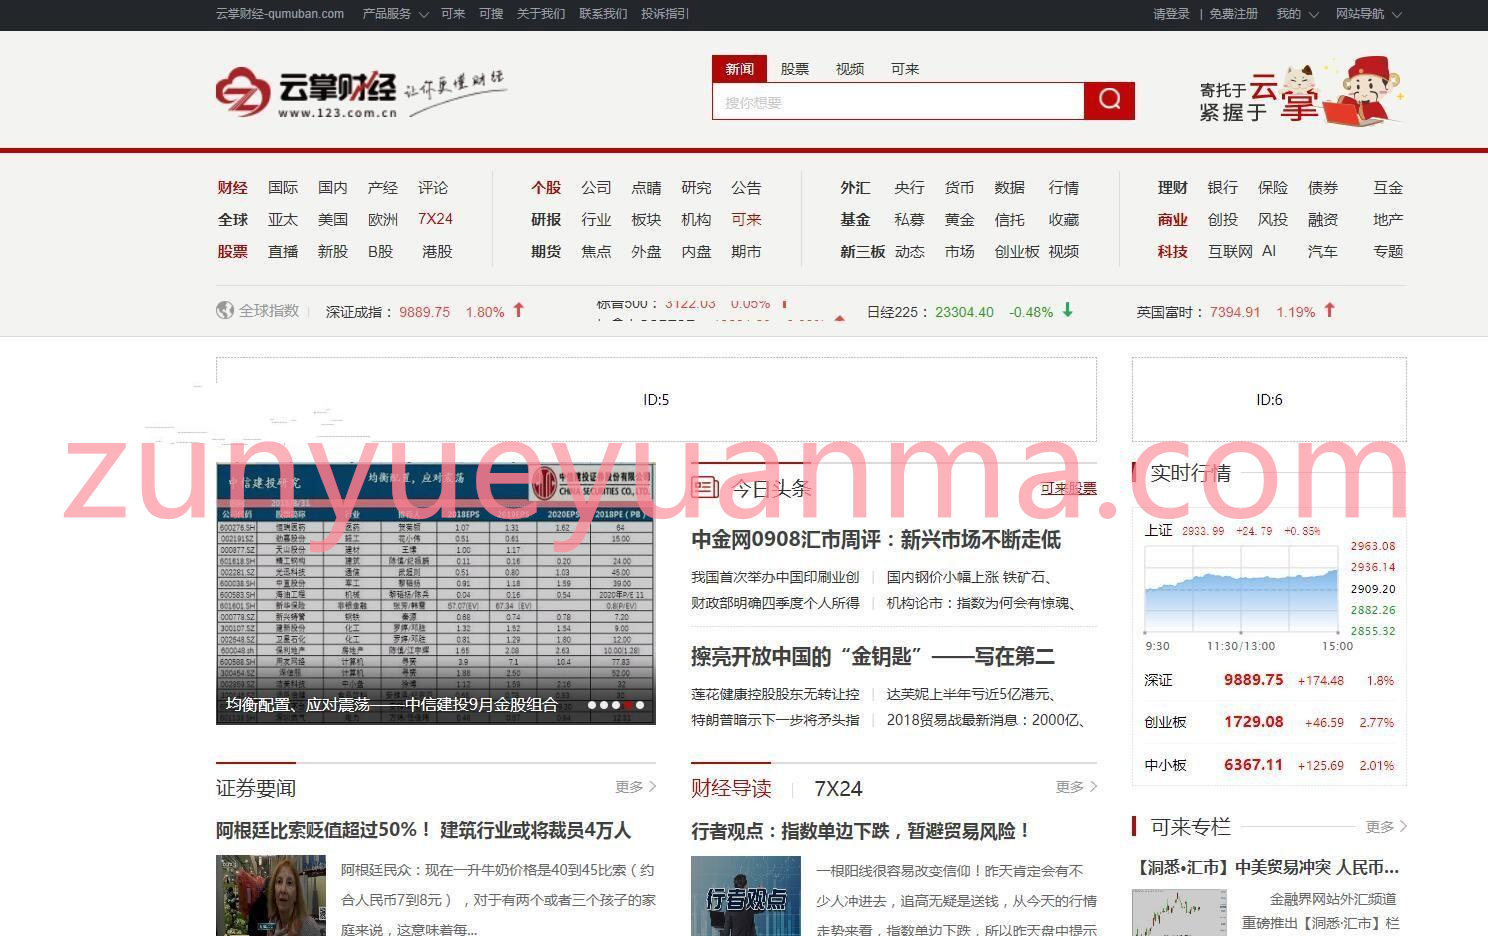The height and width of the screenshot is (936, 1488).
Task: Open the 洞悉·汇市 candlestick chart thumbnail
Action: coord(1179,913)
